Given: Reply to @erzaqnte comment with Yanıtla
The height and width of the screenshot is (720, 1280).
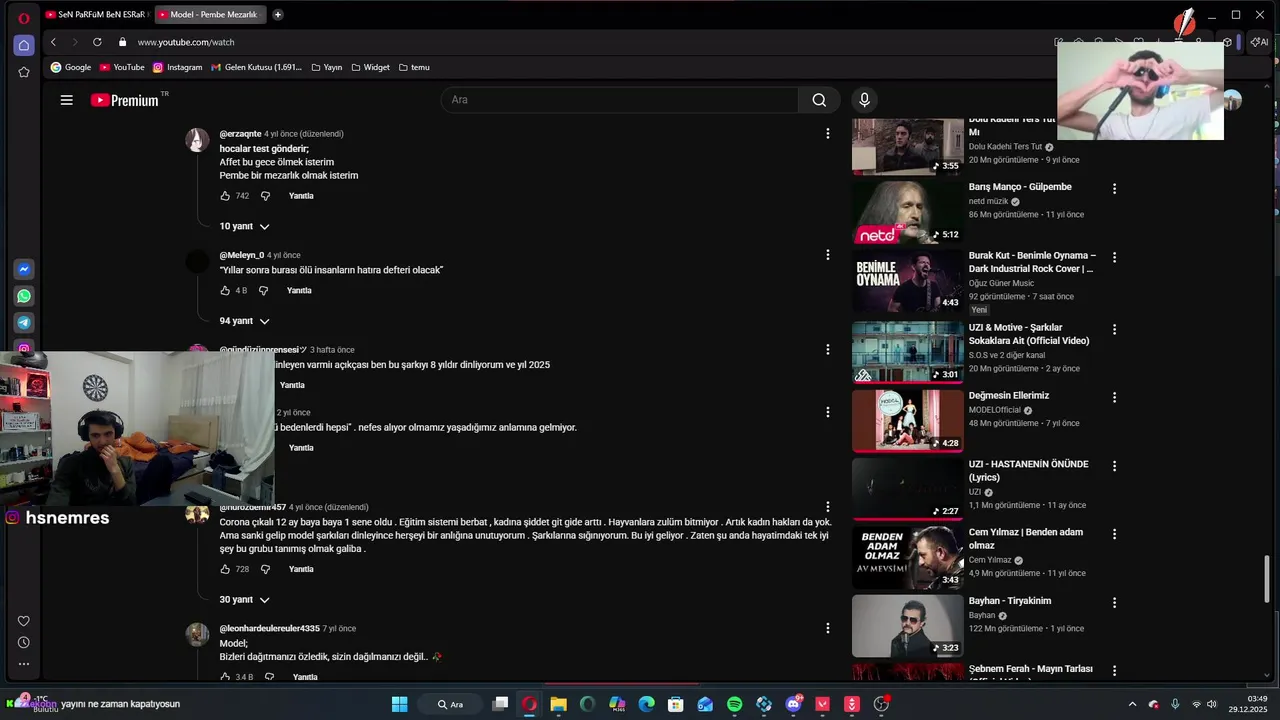Looking at the screenshot, I should pos(301,196).
